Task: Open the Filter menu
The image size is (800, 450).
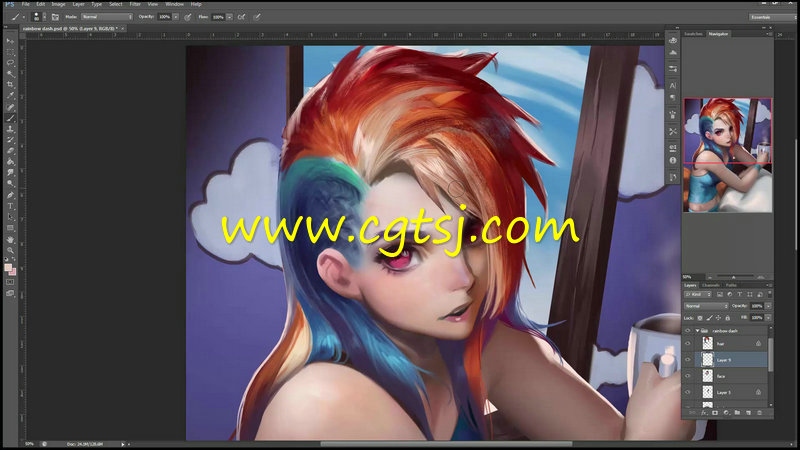Action: pyautogui.click(x=135, y=4)
